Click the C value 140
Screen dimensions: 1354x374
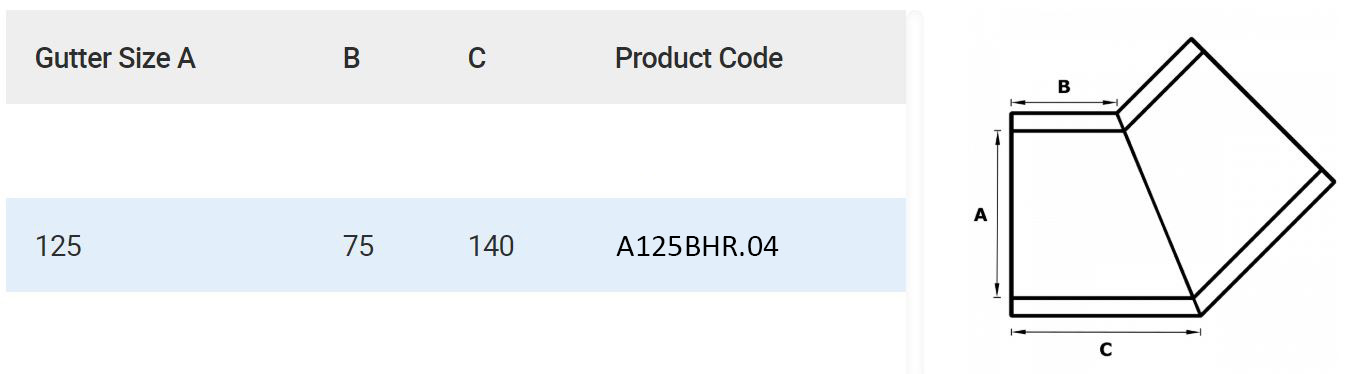tap(491, 246)
